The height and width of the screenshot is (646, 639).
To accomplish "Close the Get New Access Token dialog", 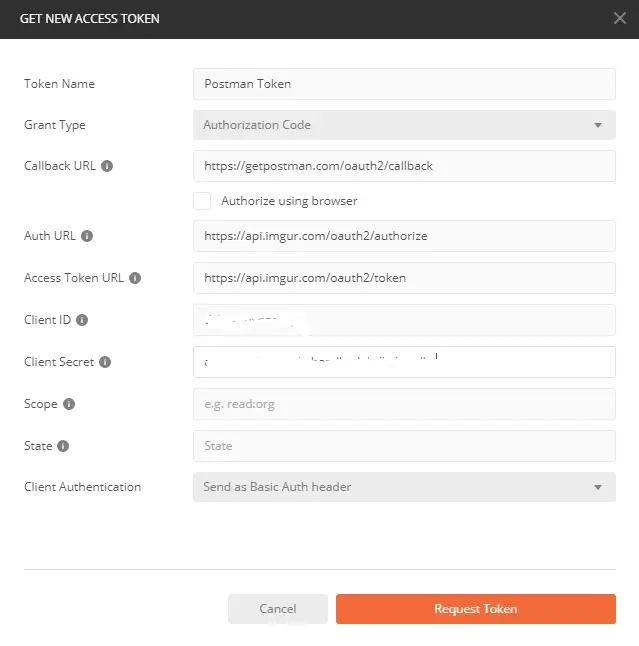I will click(x=620, y=18).
